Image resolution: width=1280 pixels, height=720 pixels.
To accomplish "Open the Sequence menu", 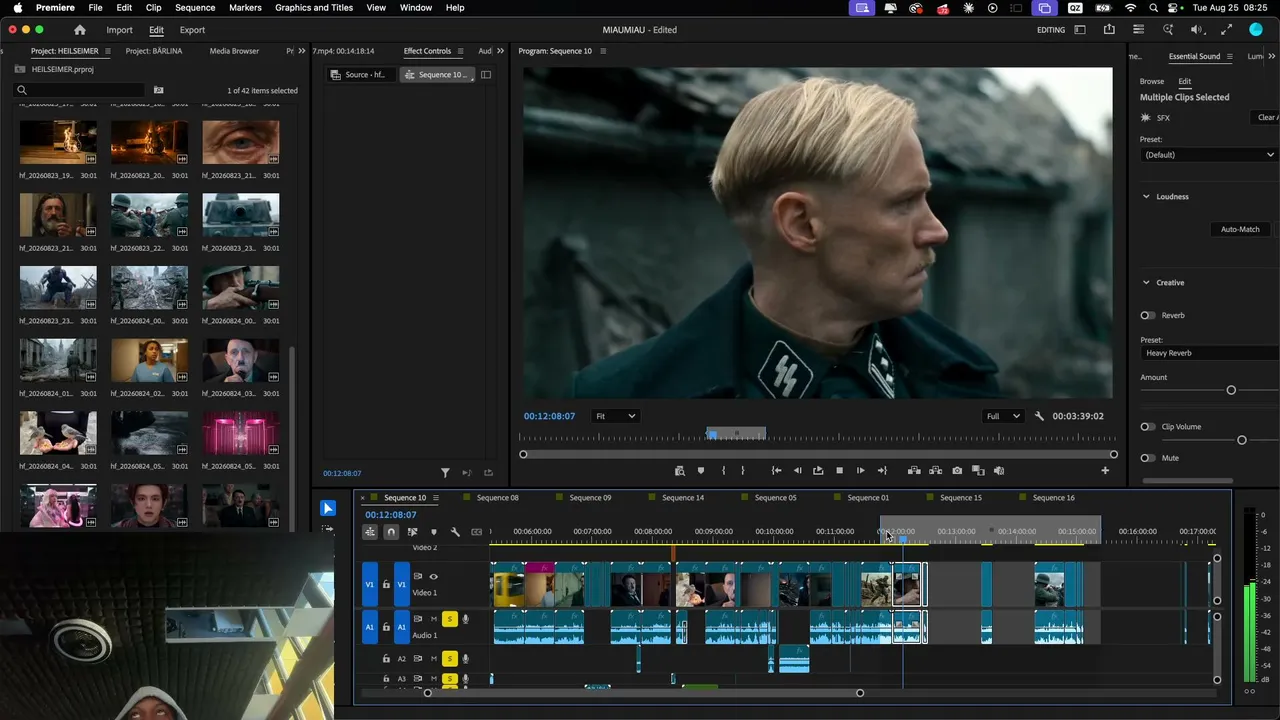I will [195, 8].
